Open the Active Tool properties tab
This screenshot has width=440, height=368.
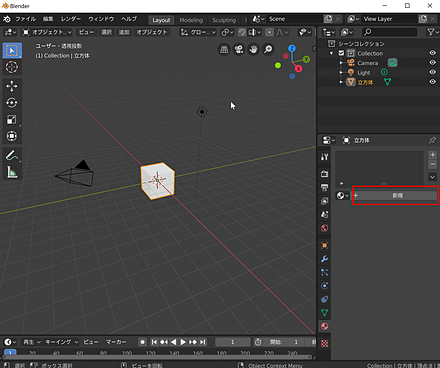tap(324, 157)
